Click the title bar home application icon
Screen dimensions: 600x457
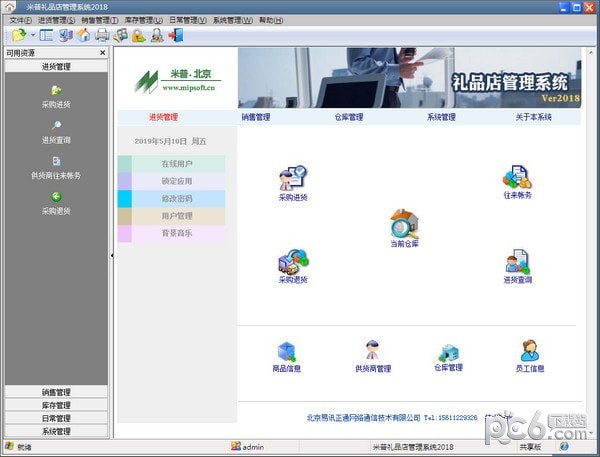click(10, 7)
